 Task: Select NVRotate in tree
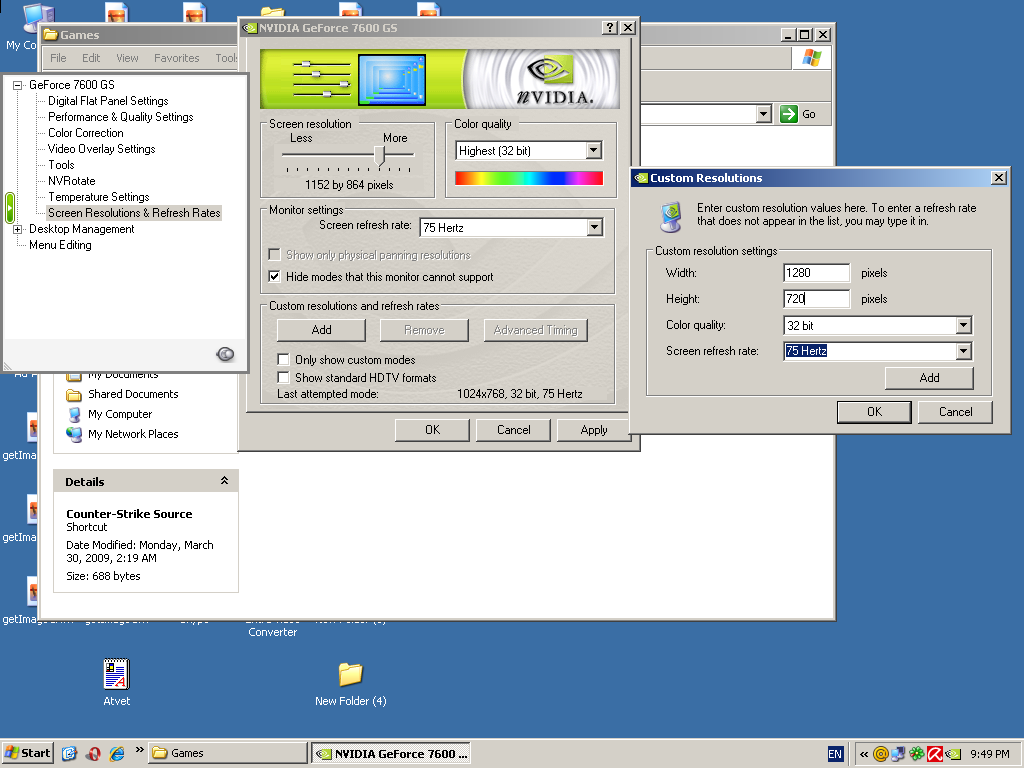point(71,181)
